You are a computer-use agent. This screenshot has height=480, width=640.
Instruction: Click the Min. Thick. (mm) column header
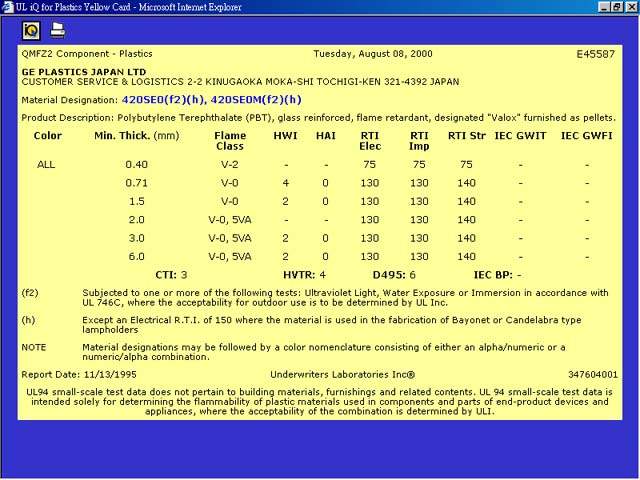137,136
